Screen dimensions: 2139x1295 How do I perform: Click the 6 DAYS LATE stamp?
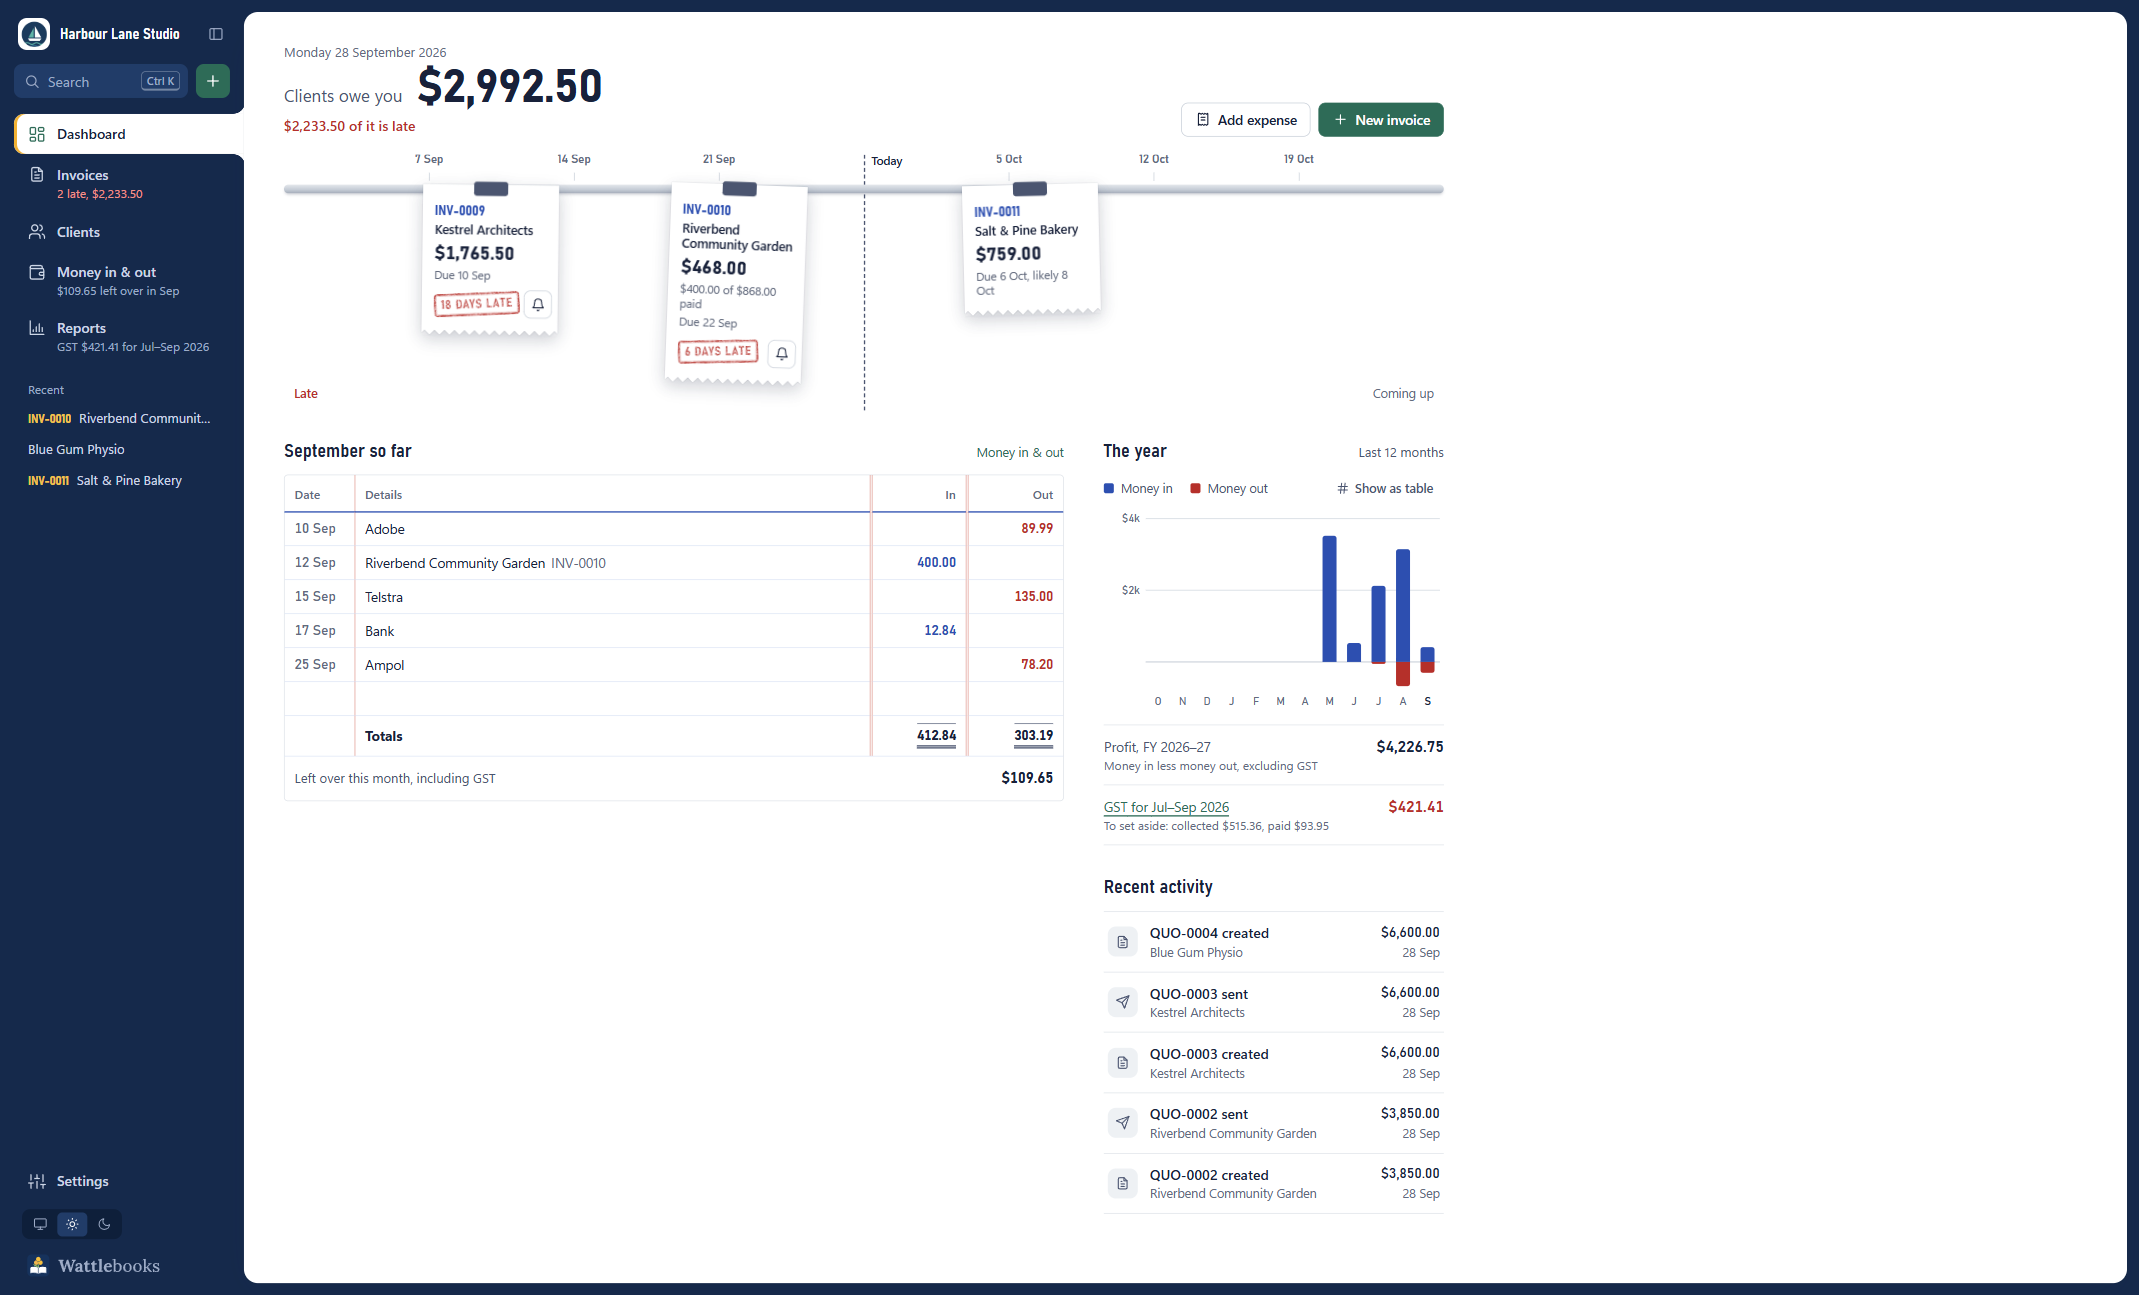point(718,351)
